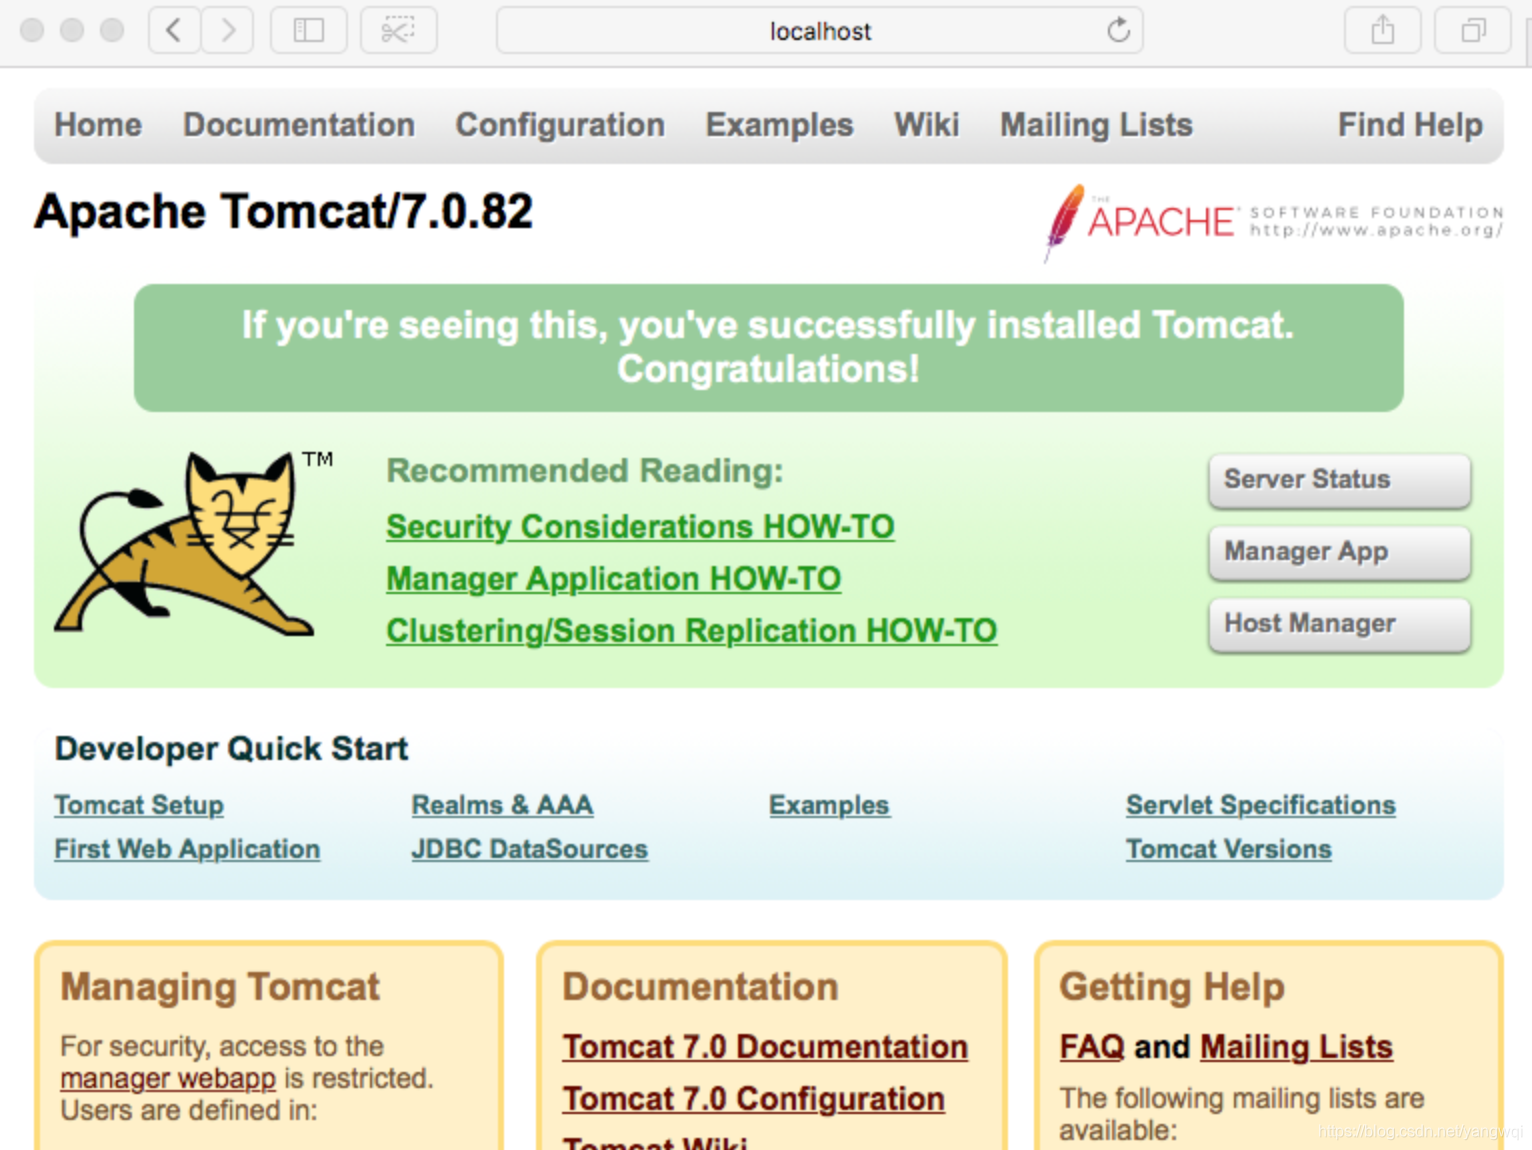This screenshot has width=1532, height=1150.
Task: Select the Wiki nav item
Action: coord(926,125)
